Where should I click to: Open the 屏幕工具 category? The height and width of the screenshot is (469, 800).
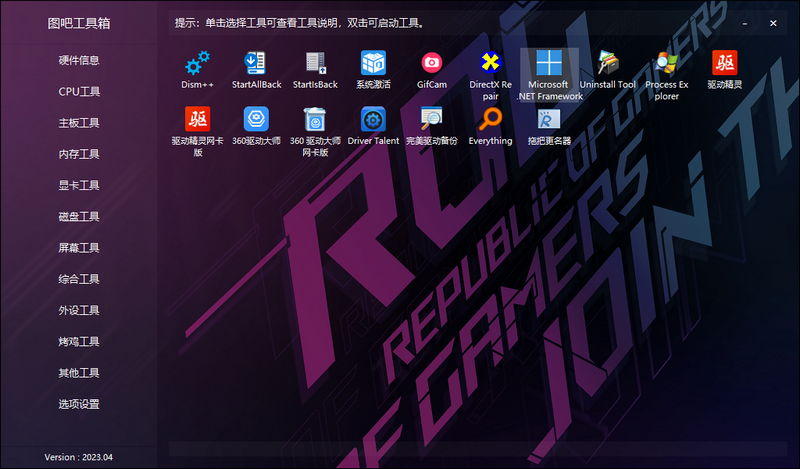(79, 248)
